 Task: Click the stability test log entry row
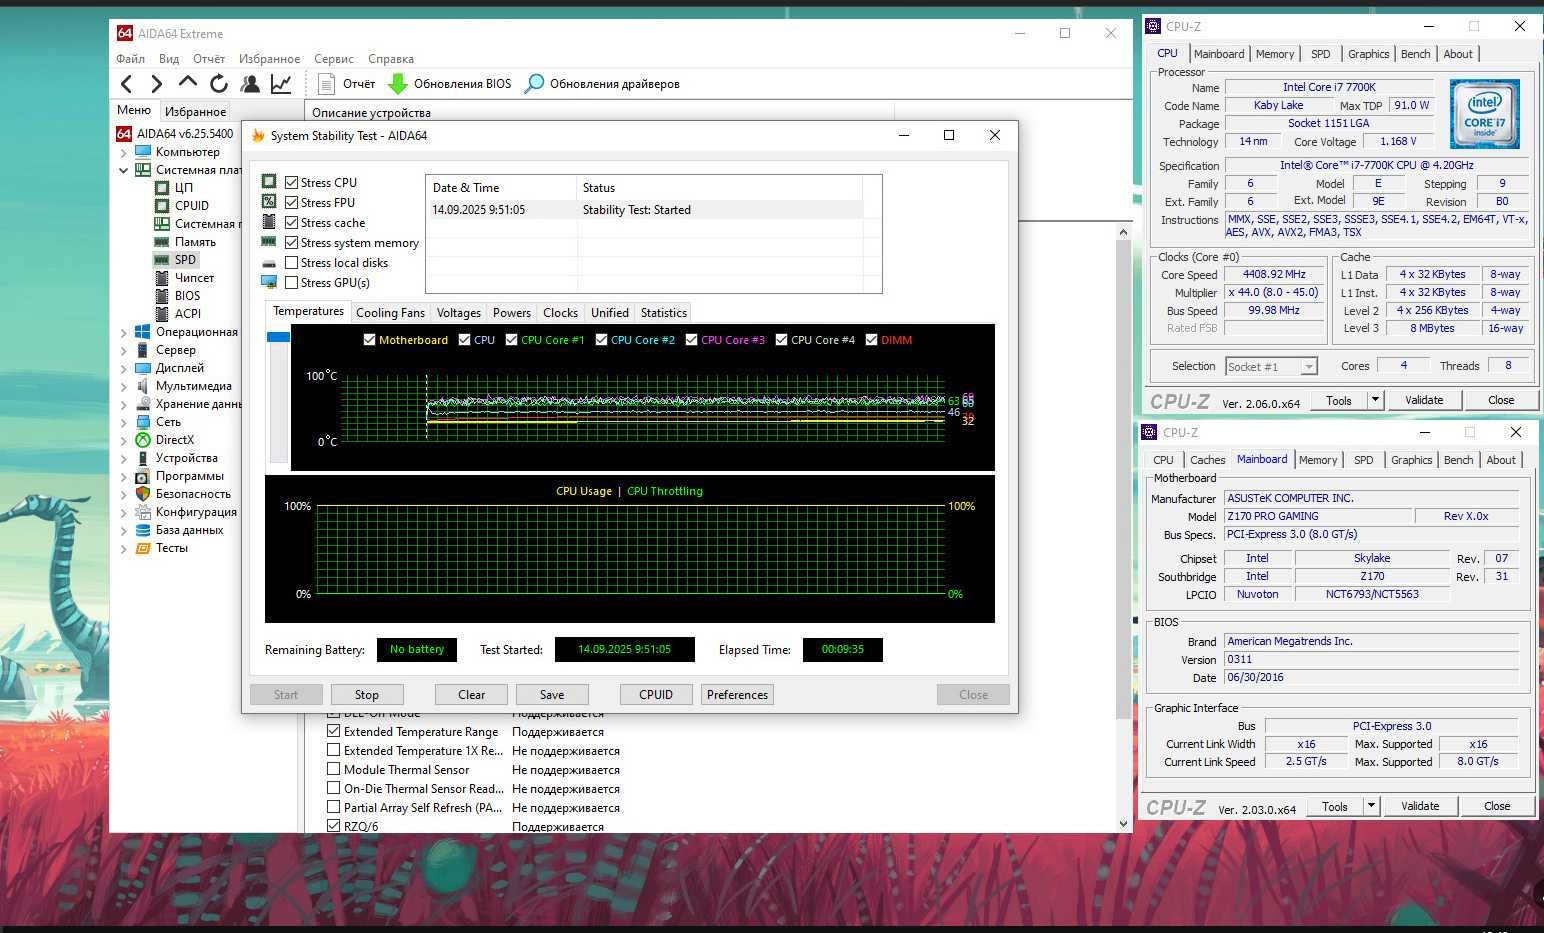click(645, 210)
